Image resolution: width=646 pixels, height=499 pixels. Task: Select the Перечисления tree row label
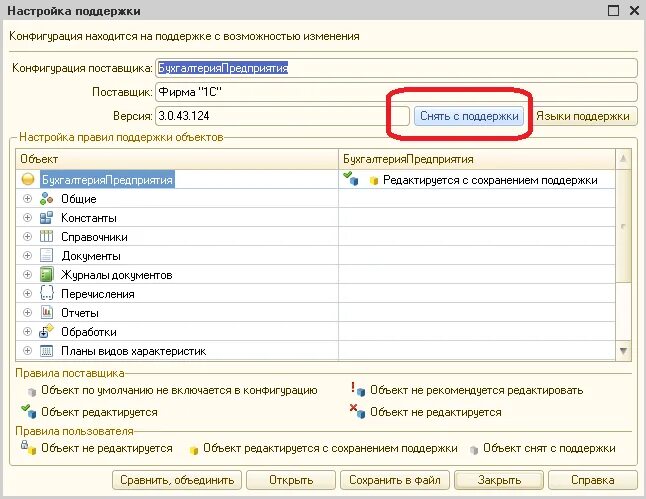pyautogui.click(x=98, y=294)
